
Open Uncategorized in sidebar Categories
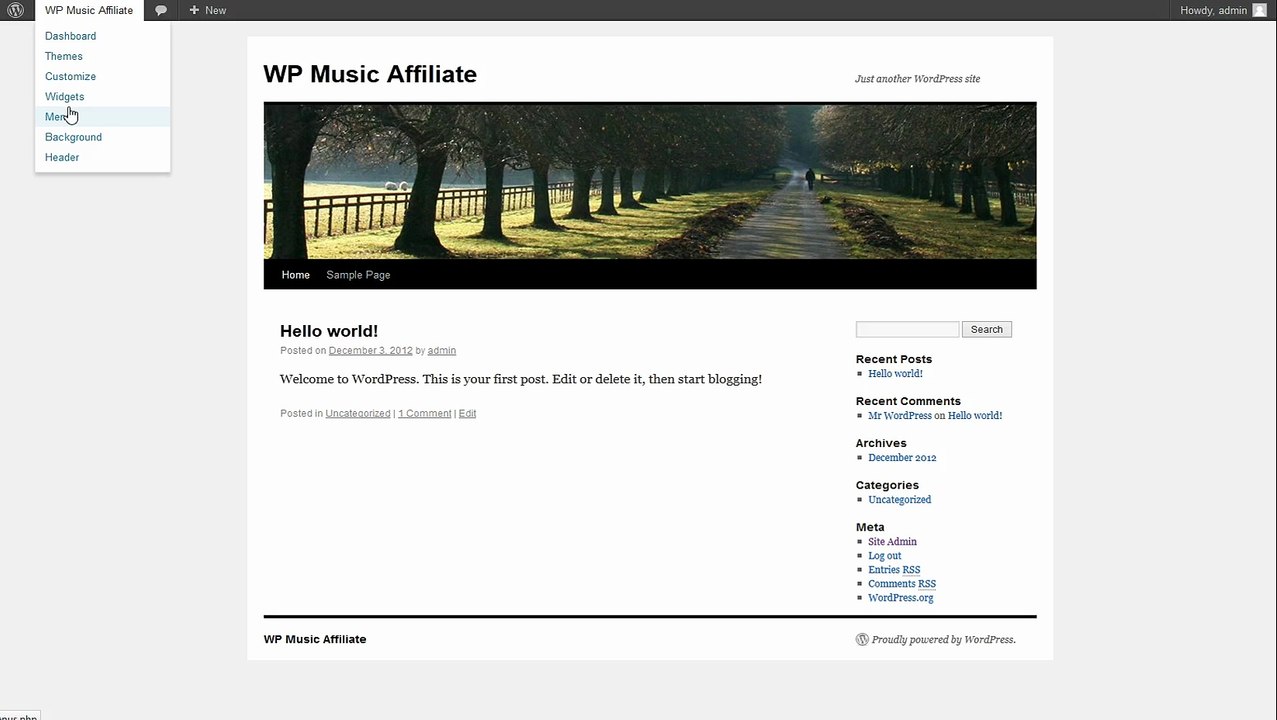[x=899, y=500]
